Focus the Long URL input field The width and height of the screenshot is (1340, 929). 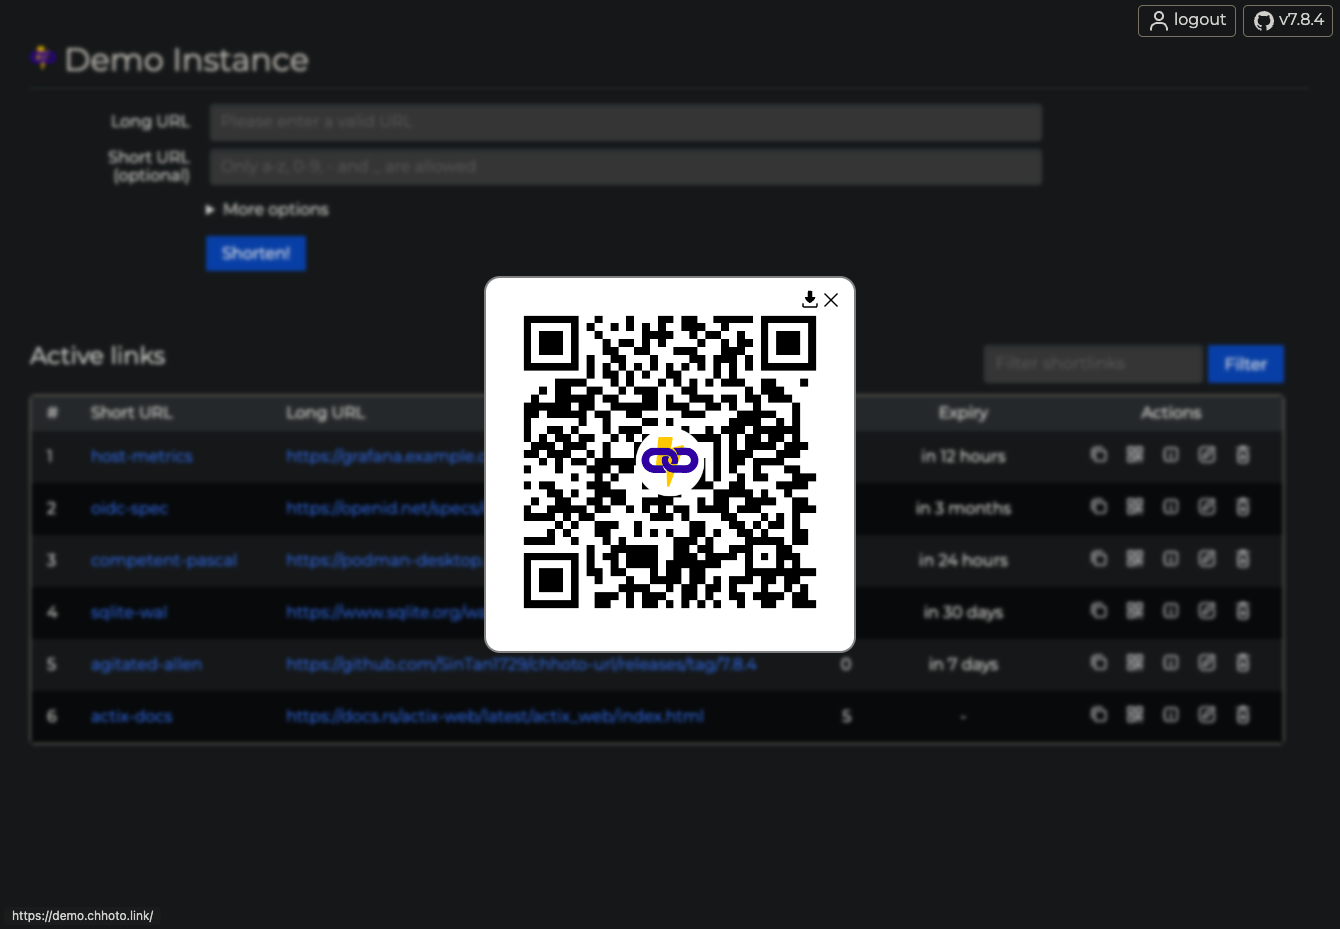click(626, 122)
